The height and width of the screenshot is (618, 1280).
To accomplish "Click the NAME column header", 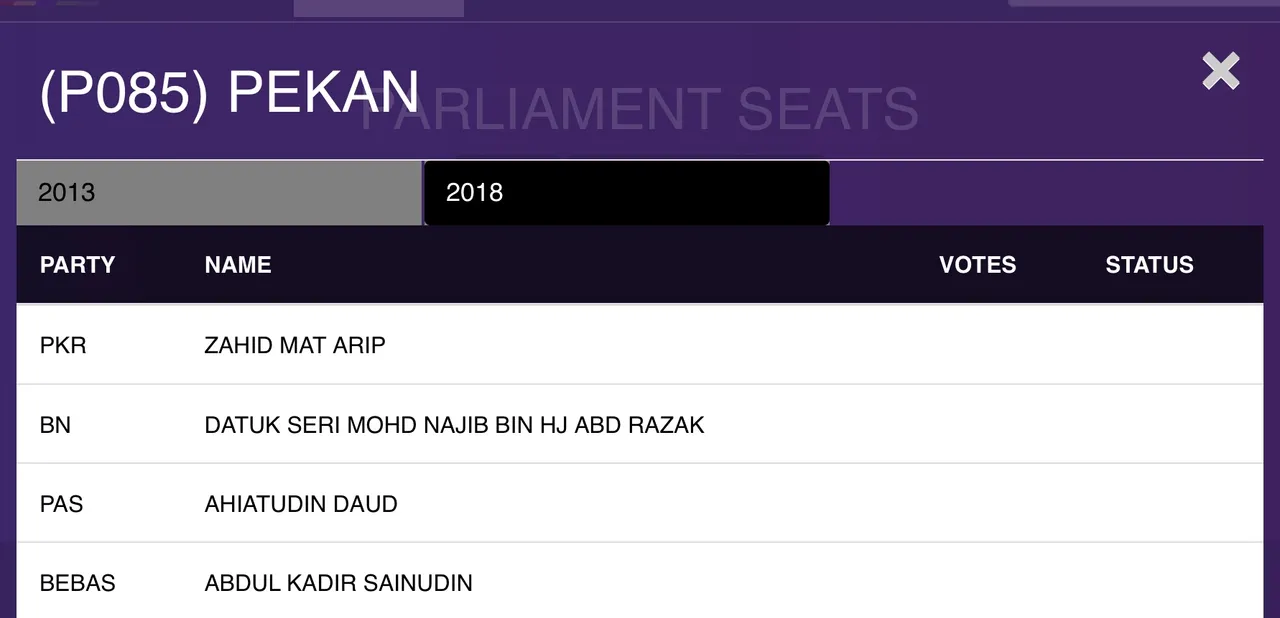I will tap(238, 265).
